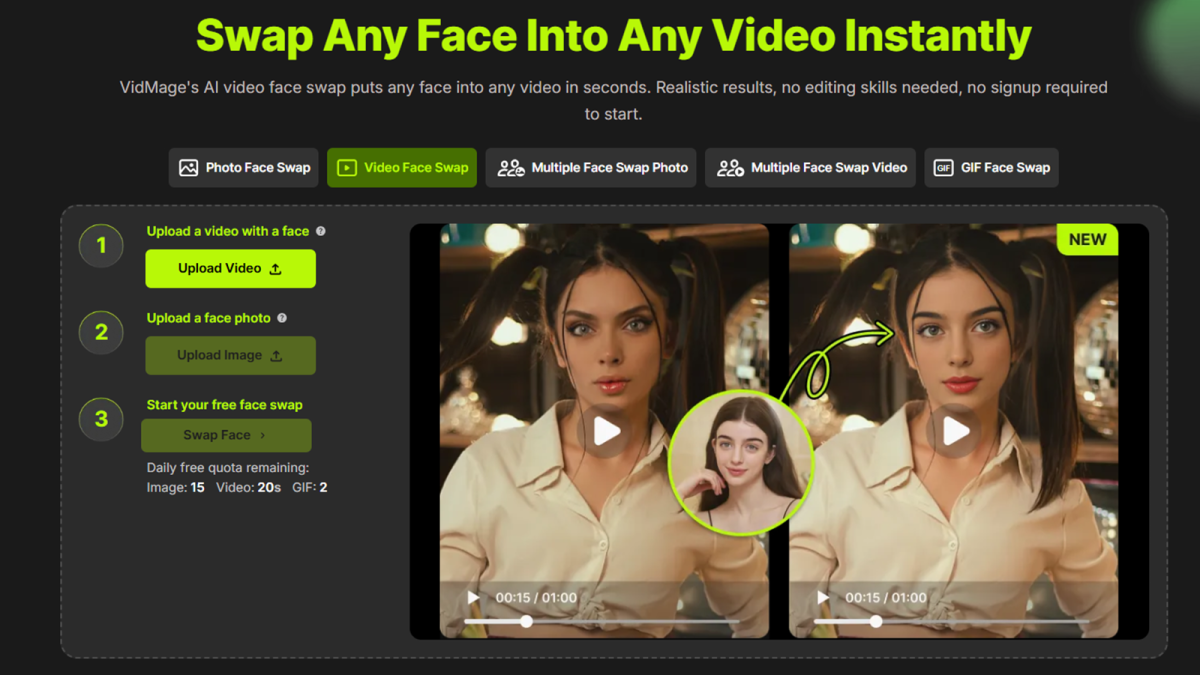Click the 'Upload a video with a face' label
Screen dimensions: 1200x675
coord(228,231)
